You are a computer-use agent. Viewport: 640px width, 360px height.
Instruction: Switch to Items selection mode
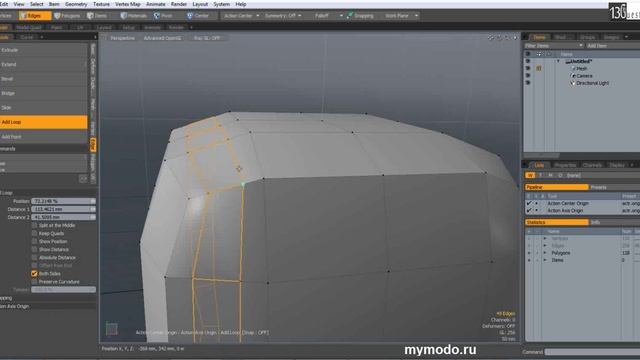[97, 16]
